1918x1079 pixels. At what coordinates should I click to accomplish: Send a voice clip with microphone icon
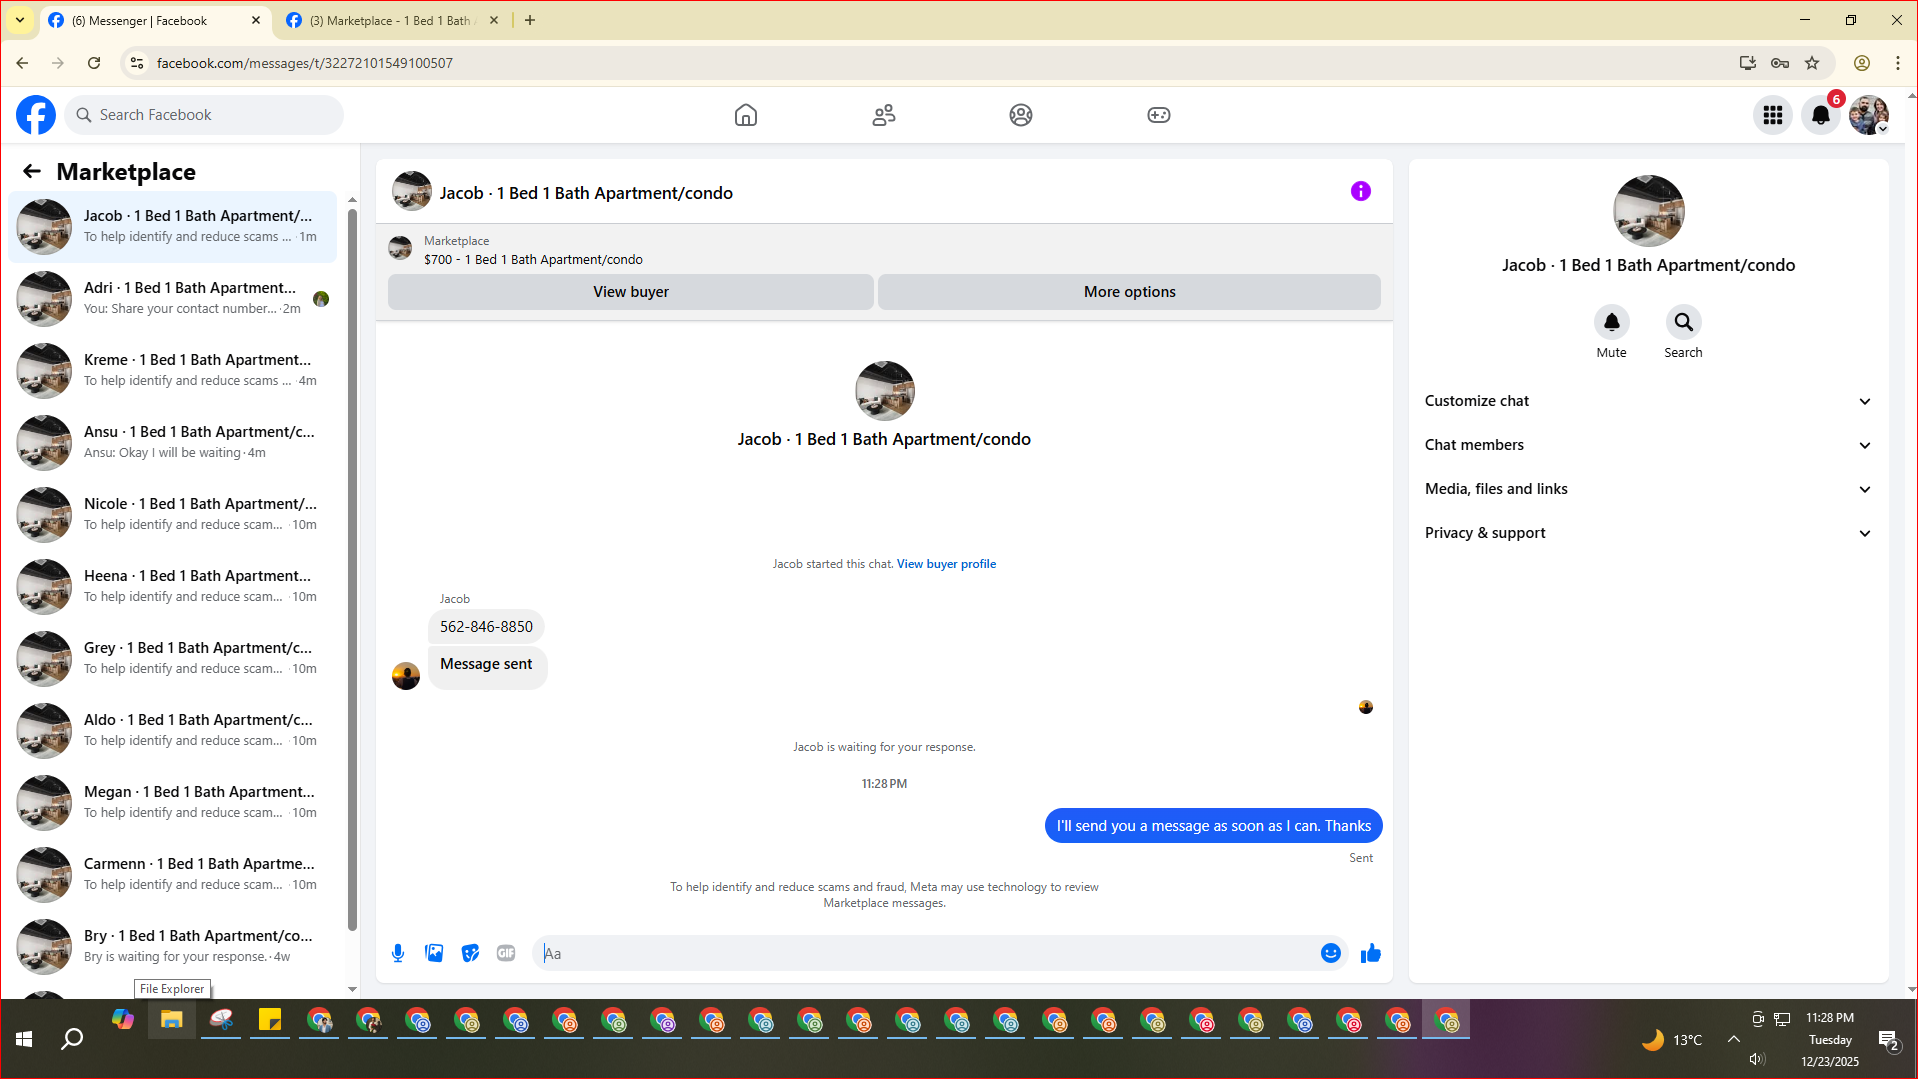pyautogui.click(x=398, y=953)
